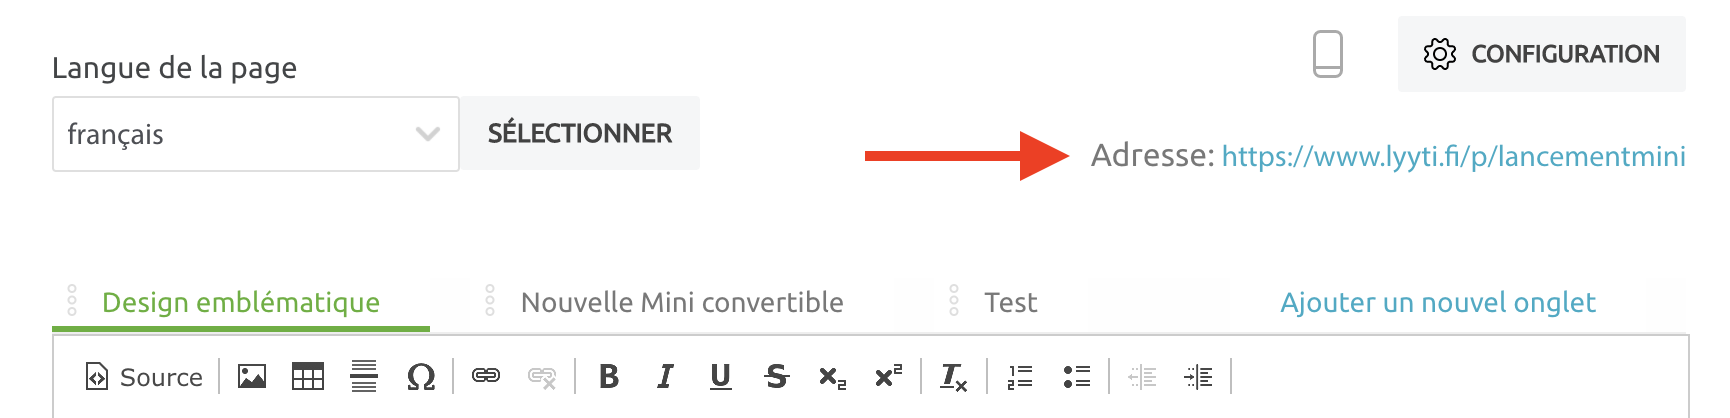Toggle bold formatting
Viewport: 1730px width, 418px height.
(x=608, y=377)
